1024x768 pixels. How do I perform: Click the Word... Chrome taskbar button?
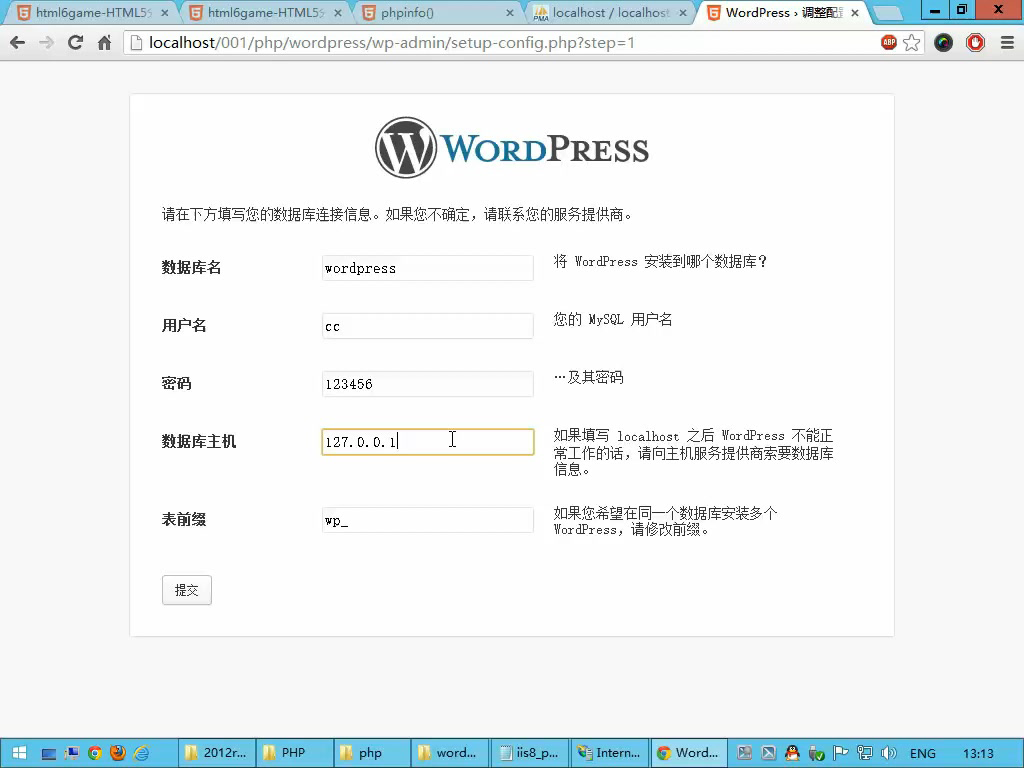688,753
